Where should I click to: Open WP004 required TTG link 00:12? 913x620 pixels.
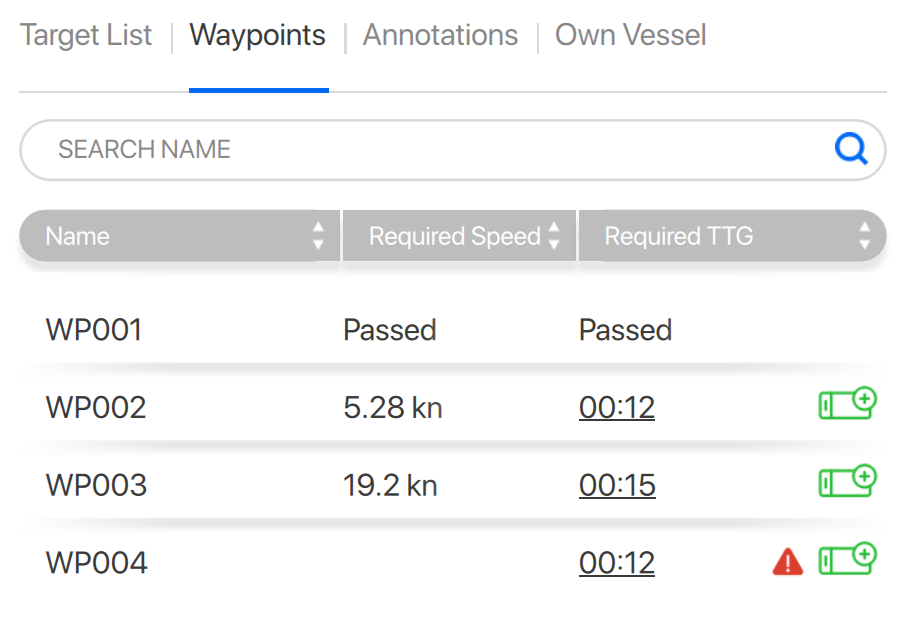(x=617, y=563)
